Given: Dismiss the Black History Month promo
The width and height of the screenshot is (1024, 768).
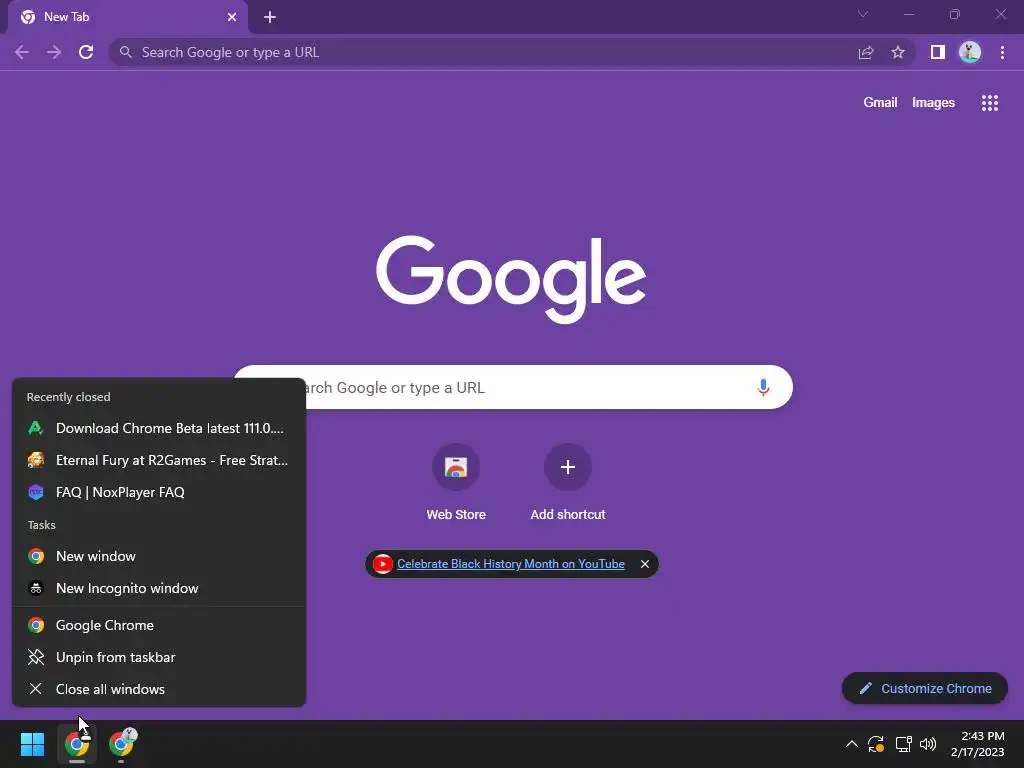Looking at the screenshot, I should click(645, 564).
